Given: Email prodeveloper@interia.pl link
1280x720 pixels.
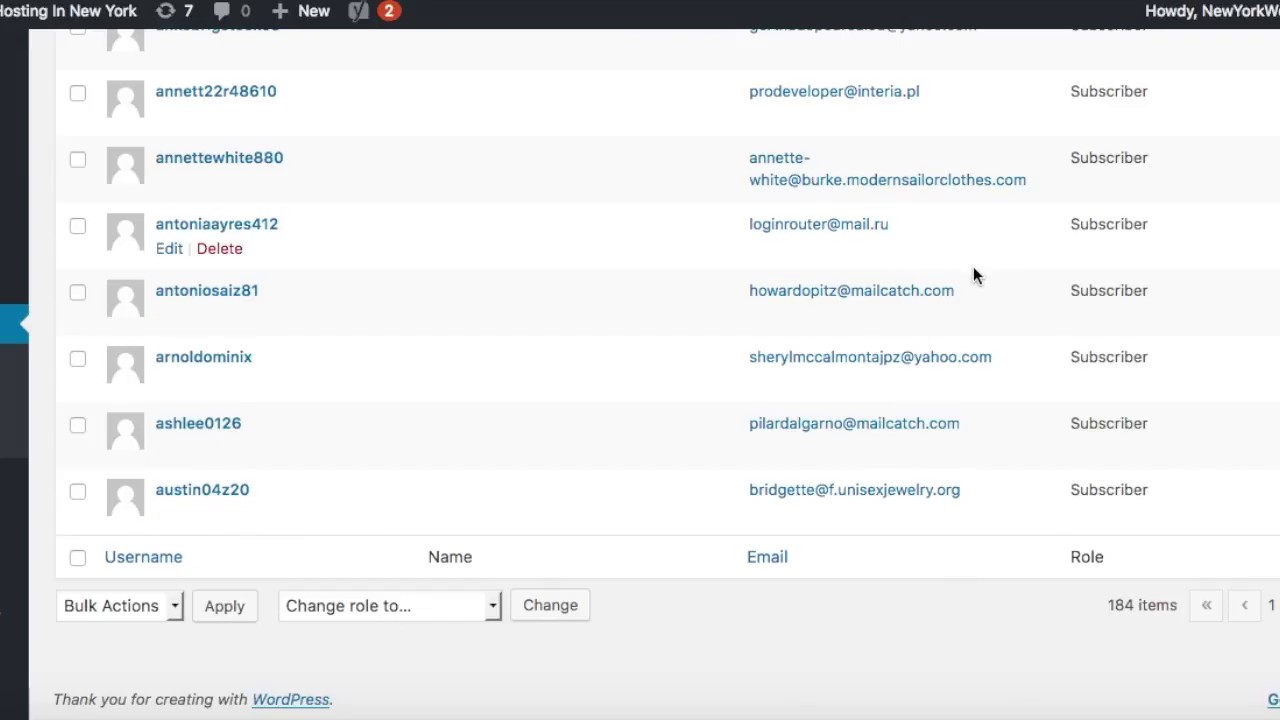Looking at the screenshot, I should [834, 91].
